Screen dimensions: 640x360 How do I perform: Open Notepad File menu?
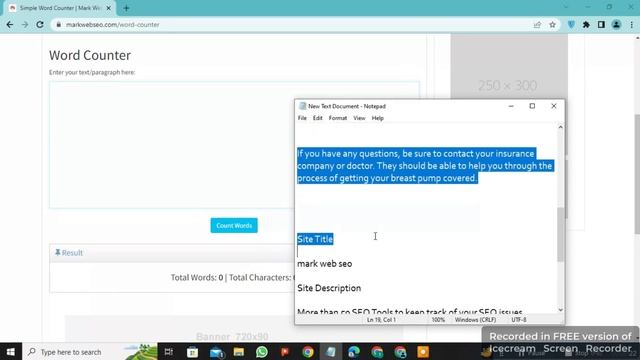pos(302,118)
